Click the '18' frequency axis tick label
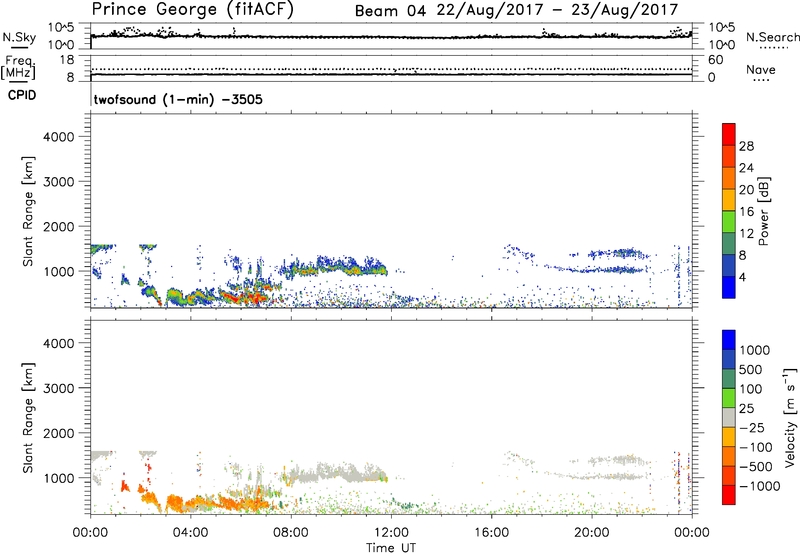The image size is (800, 554). click(67, 60)
